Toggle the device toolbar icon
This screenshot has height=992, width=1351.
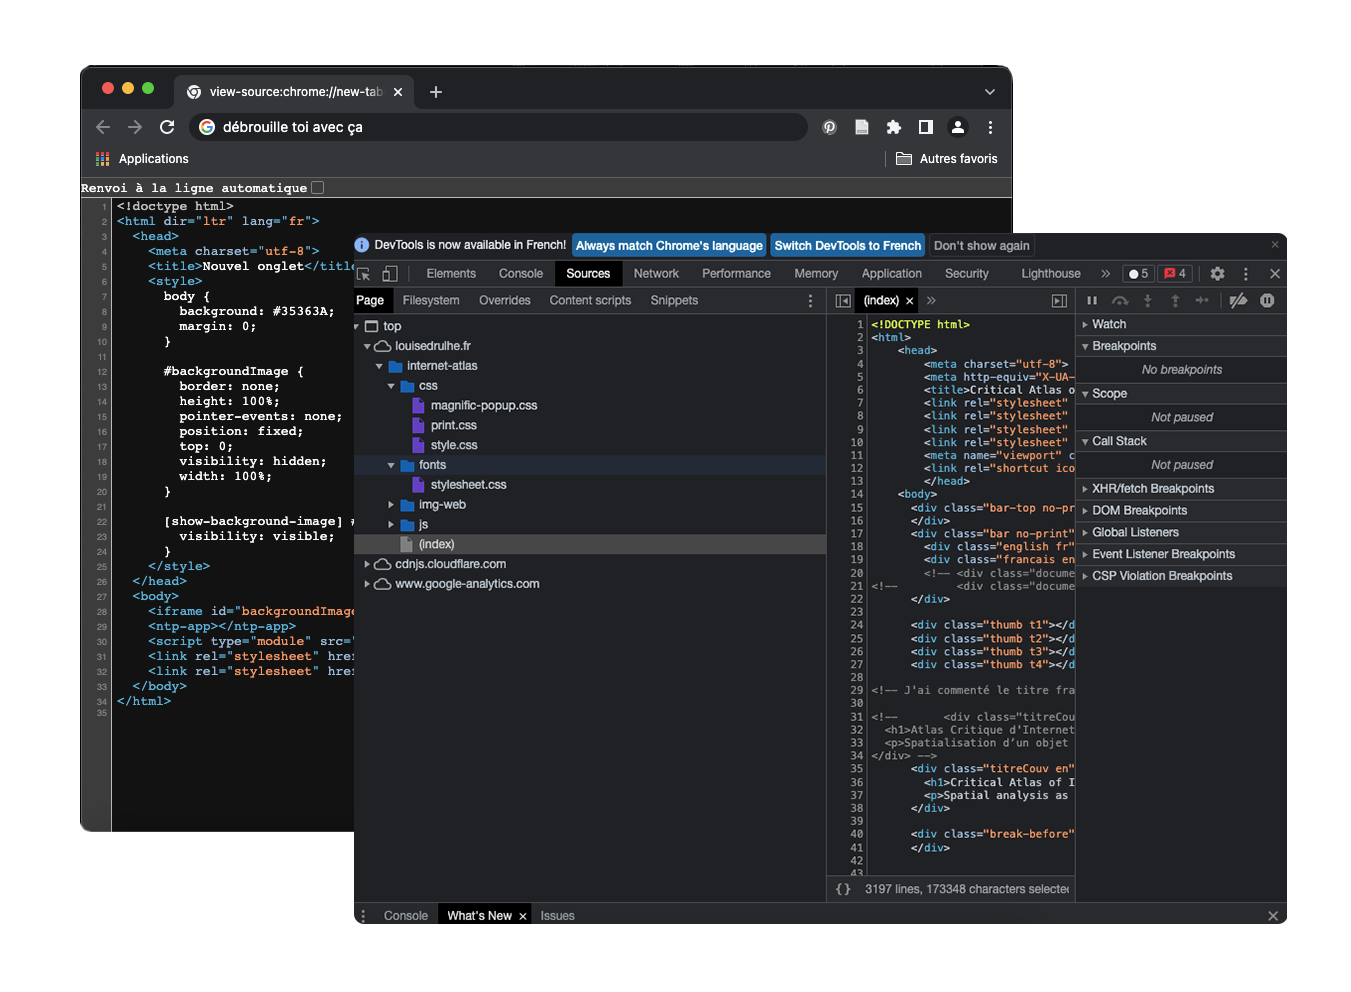pos(390,274)
